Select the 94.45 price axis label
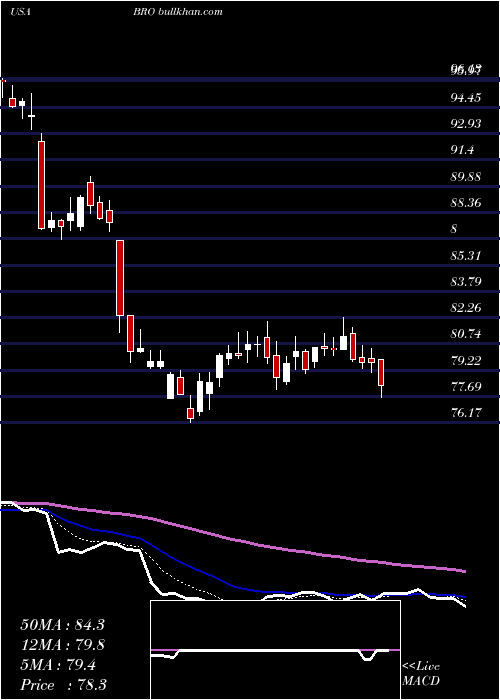Screen dimensions: 500x700 pyautogui.click(x=466, y=97)
